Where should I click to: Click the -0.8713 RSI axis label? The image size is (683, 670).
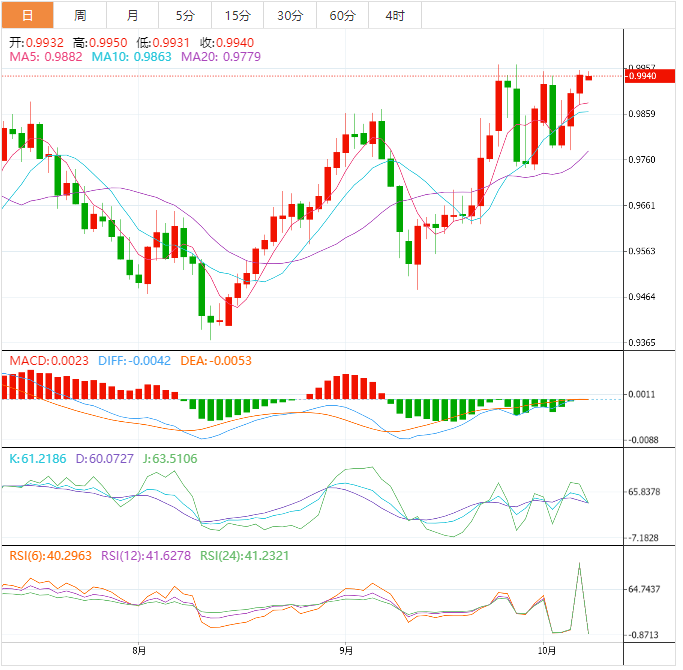pos(643,635)
